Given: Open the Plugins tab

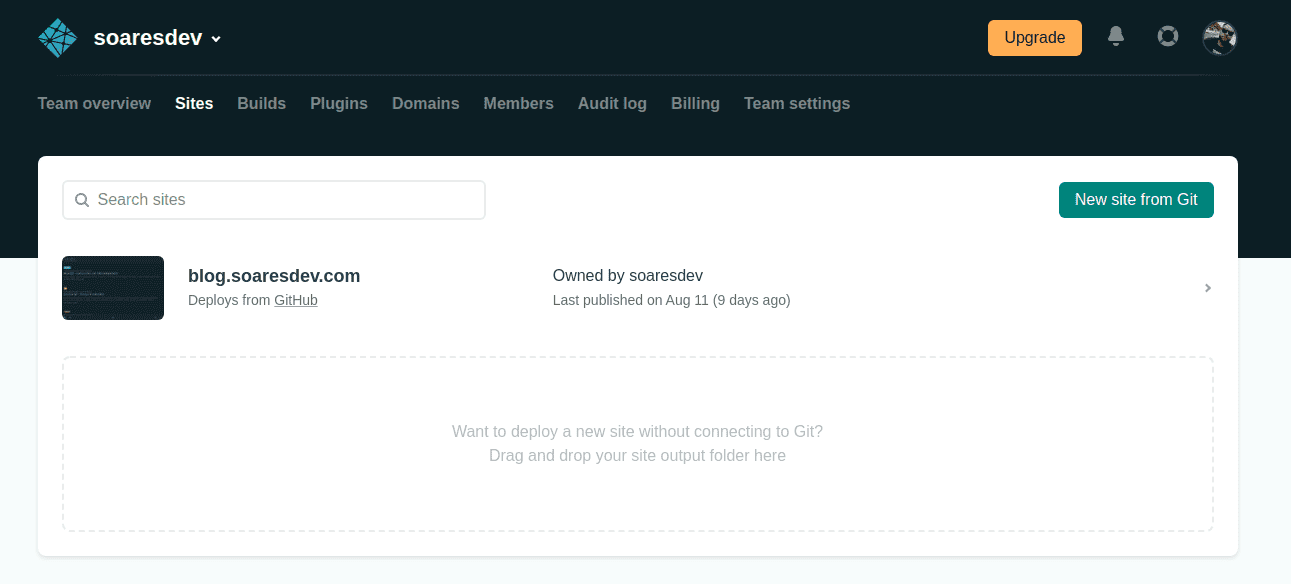Looking at the screenshot, I should tap(338, 103).
